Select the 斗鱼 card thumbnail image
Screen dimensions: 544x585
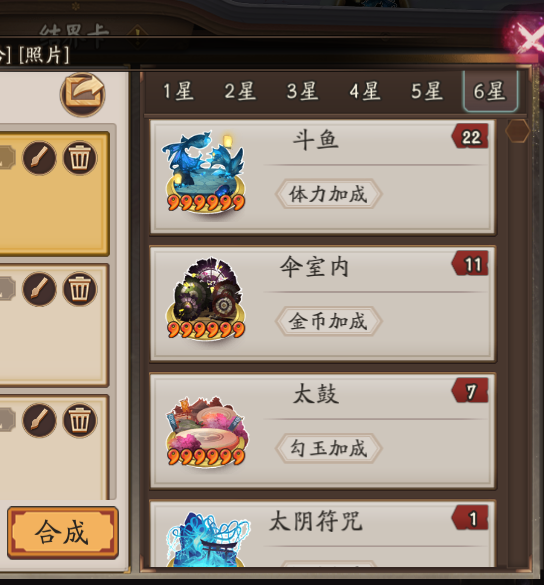pyautogui.click(x=205, y=172)
